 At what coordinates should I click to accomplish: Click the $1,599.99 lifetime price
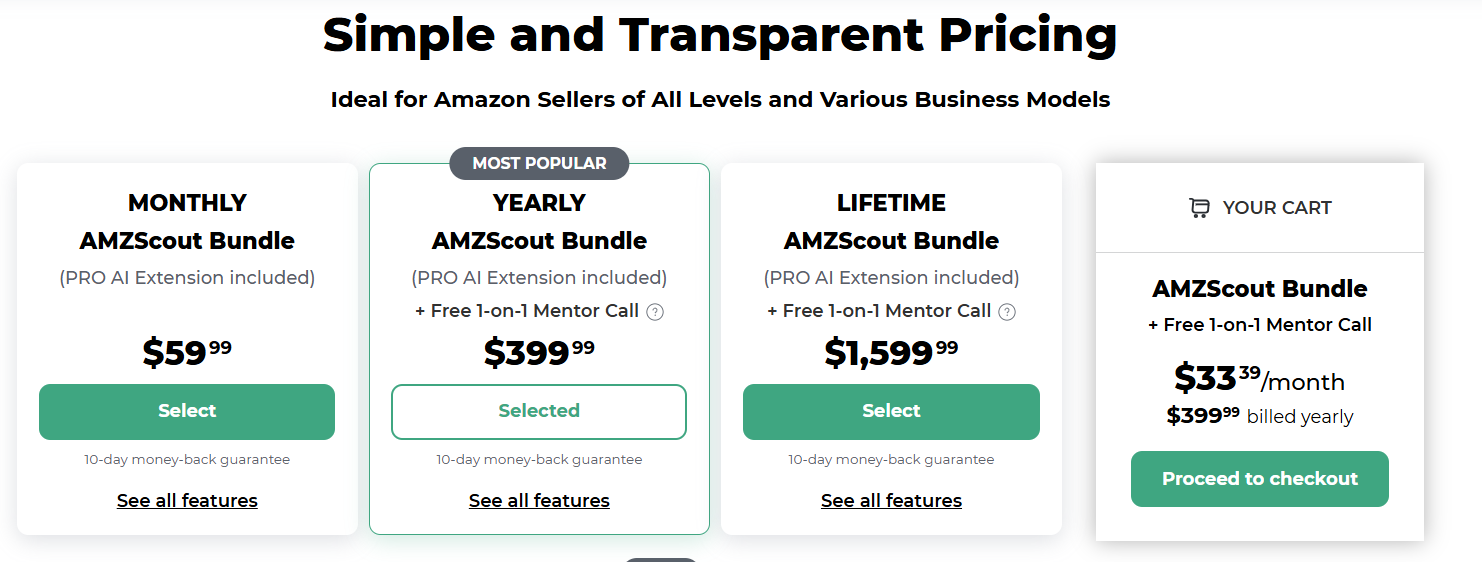click(x=891, y=352)
